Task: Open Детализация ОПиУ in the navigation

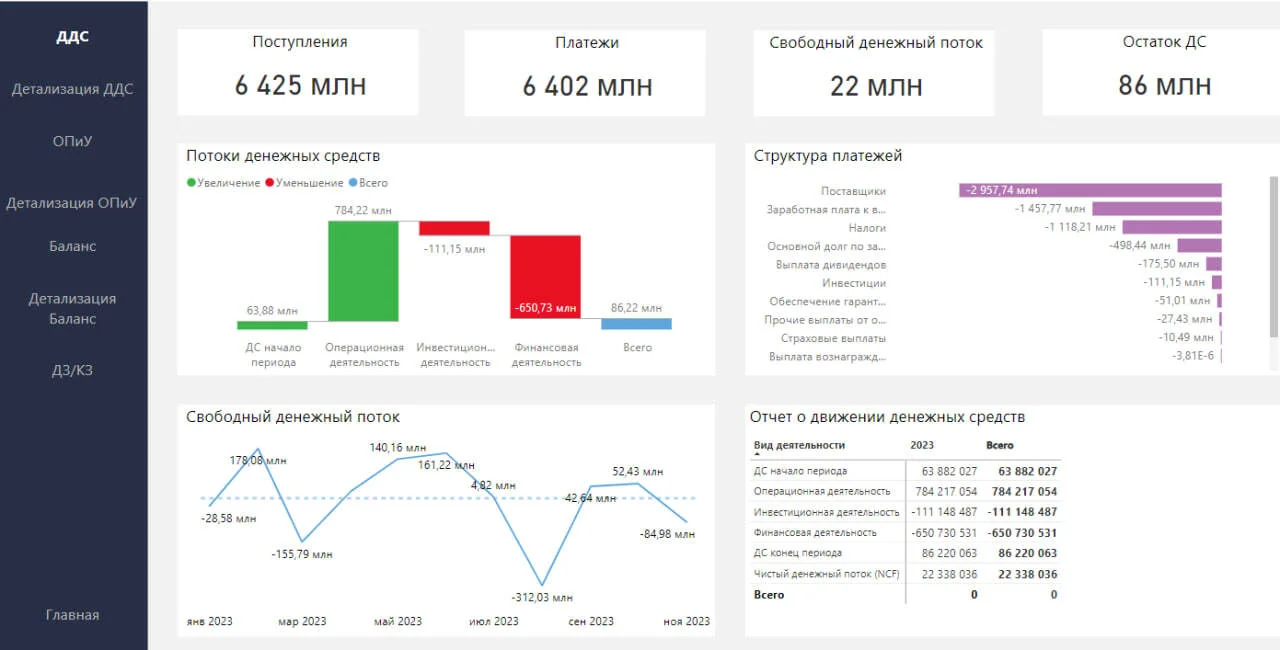Action: (x=72, y=203)
